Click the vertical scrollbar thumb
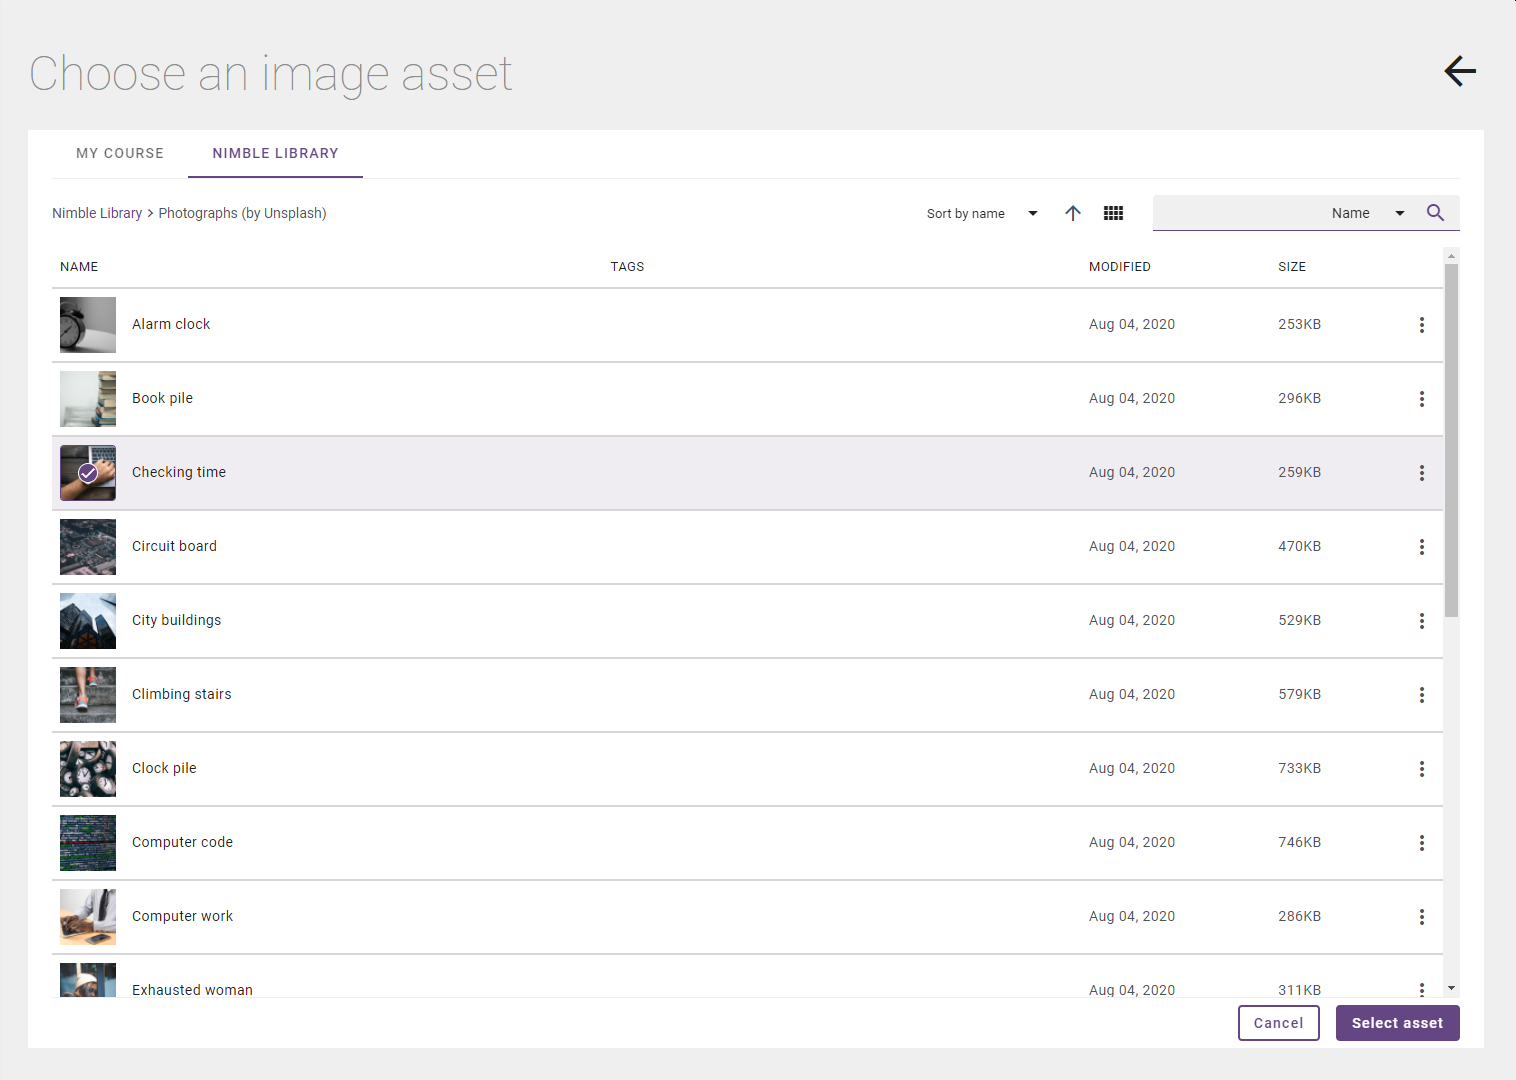 click(x=1451, y=440)
